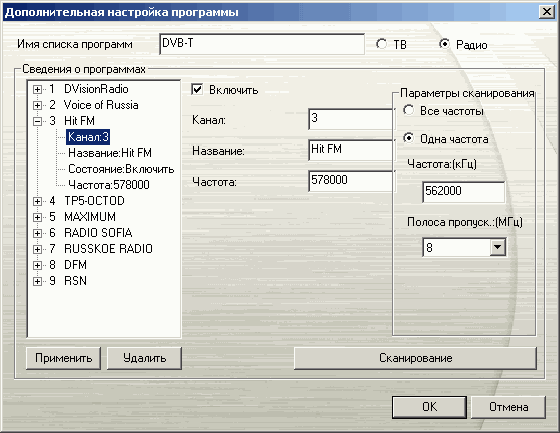Choose Все частоты scan option

(409, 110)
